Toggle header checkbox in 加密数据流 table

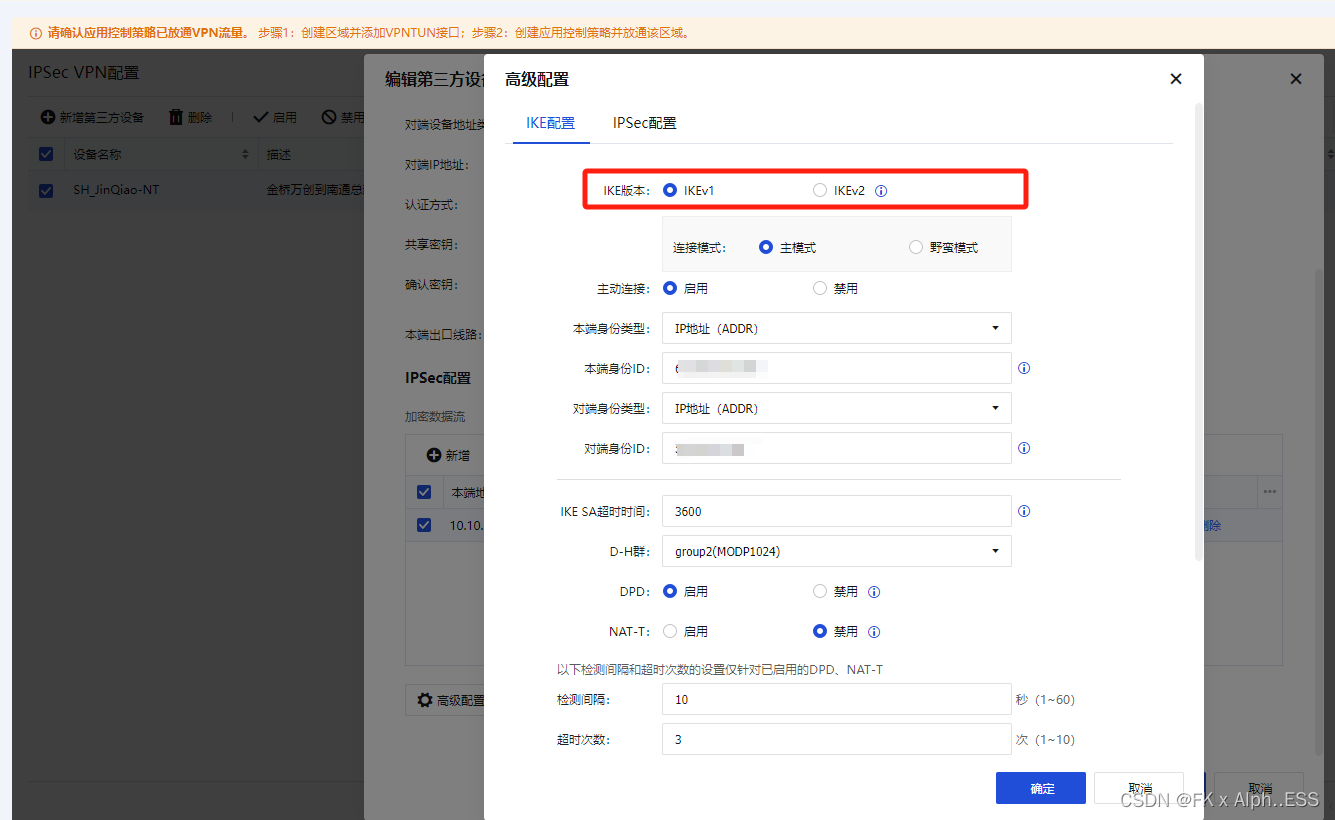424,492
